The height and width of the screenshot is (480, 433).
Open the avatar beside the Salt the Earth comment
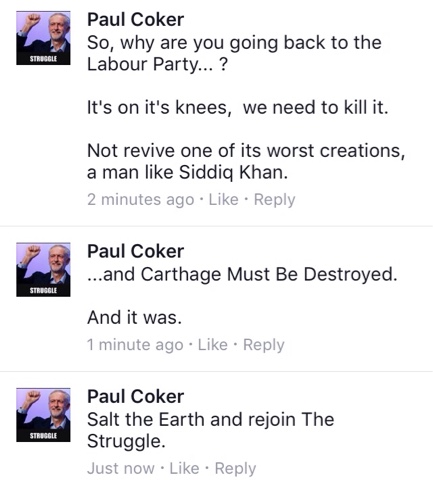coord(43,415)
